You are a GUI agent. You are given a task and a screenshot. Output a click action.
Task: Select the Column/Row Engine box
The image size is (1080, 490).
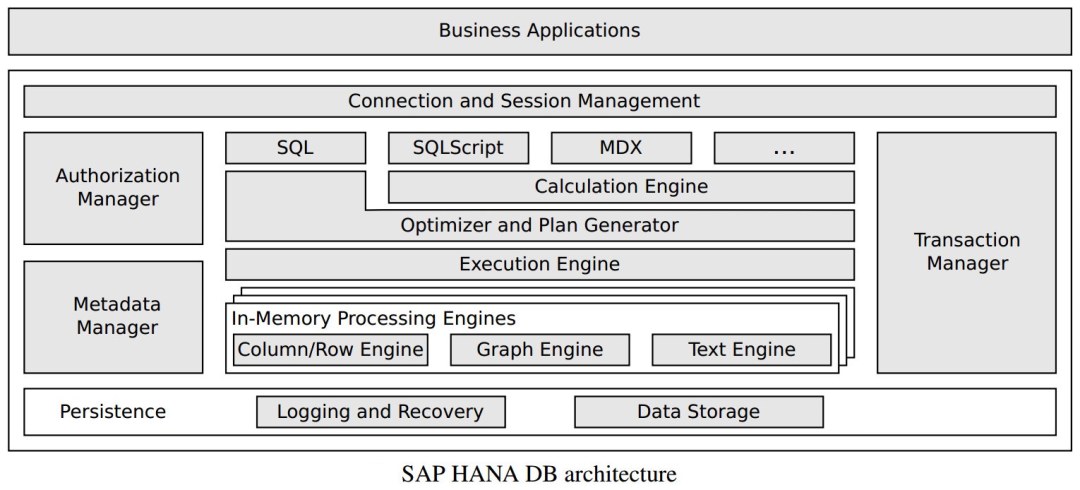[330, 350]
